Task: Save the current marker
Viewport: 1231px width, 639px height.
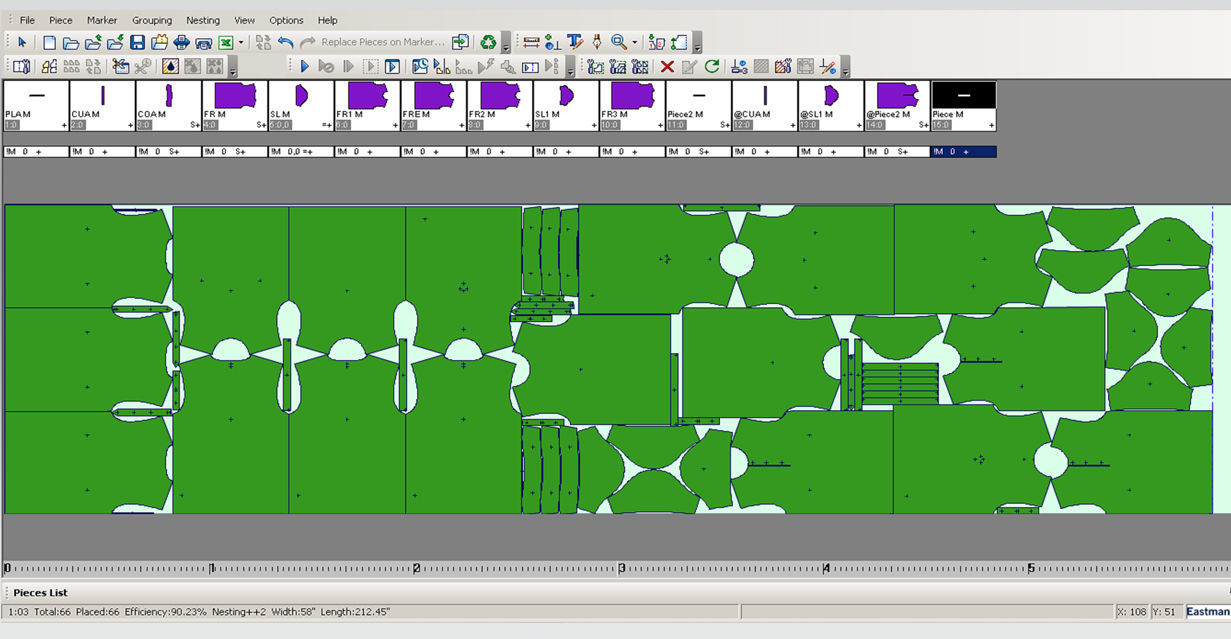Action: 136,41
